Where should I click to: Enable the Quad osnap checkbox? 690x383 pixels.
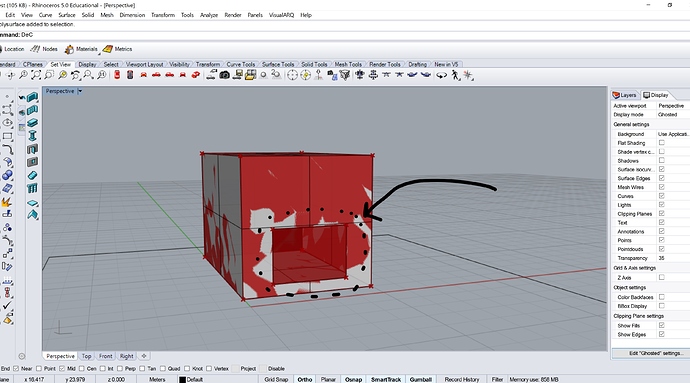click(x=162, y=368)
